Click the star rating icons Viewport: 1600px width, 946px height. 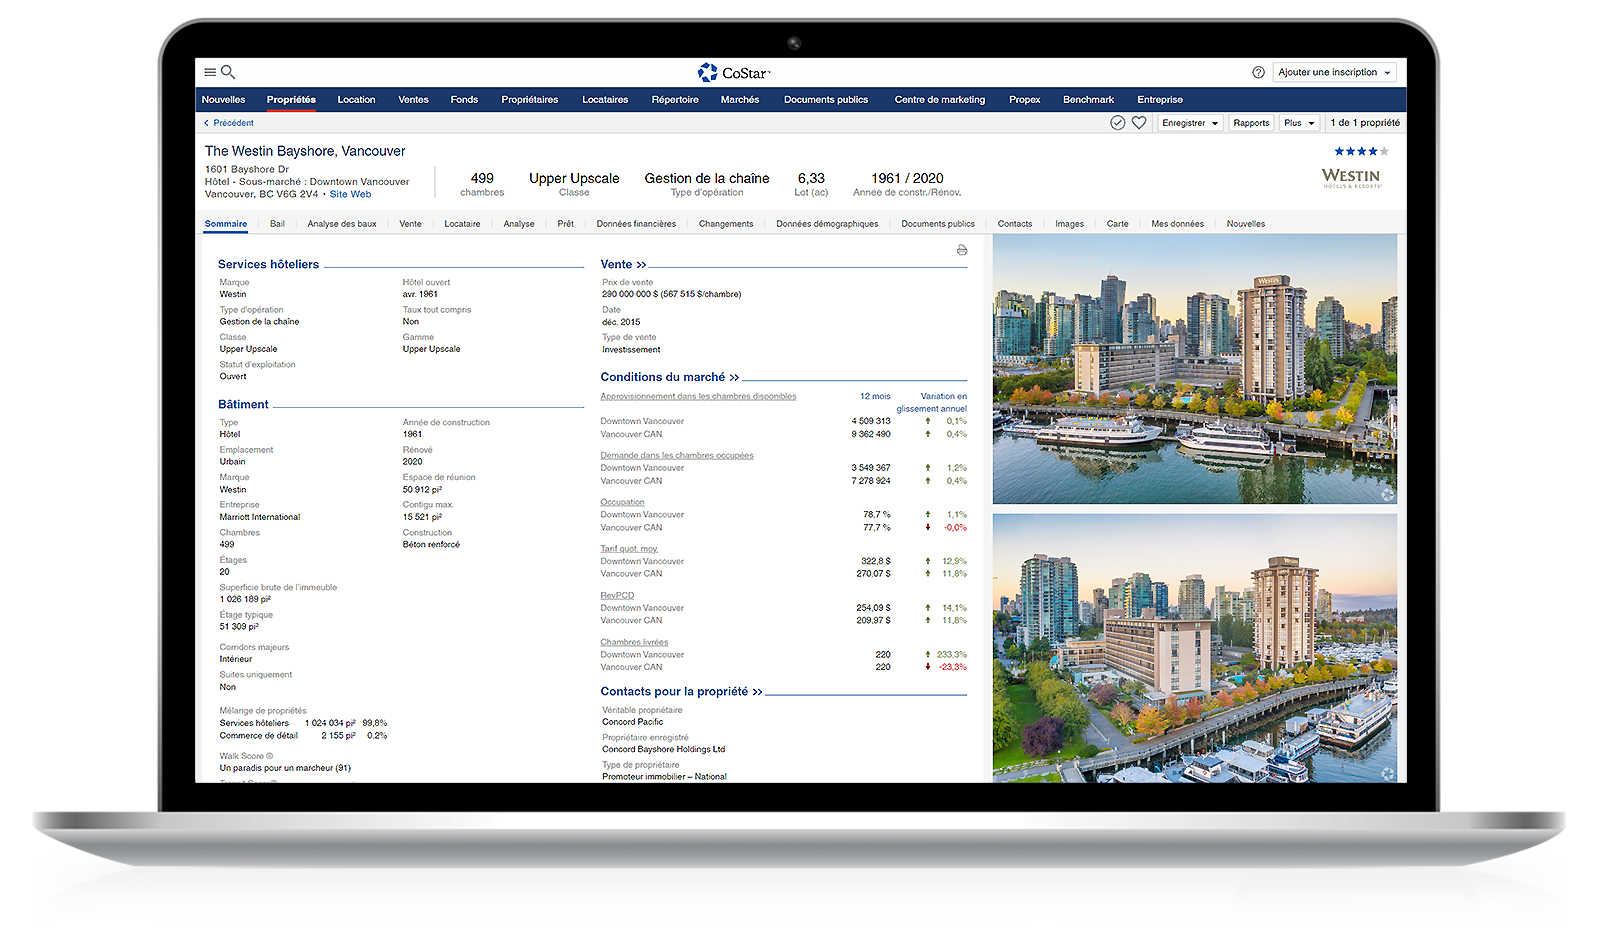coord(1360,151)
